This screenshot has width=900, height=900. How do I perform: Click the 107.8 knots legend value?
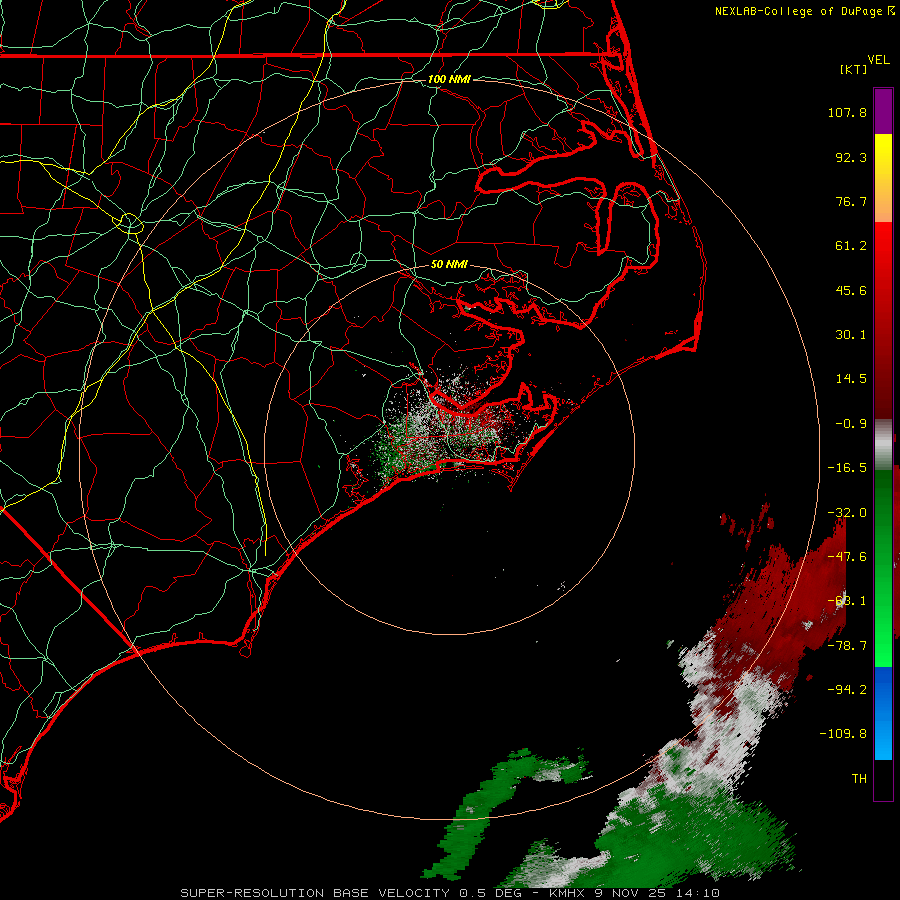[x=847, y=112]
